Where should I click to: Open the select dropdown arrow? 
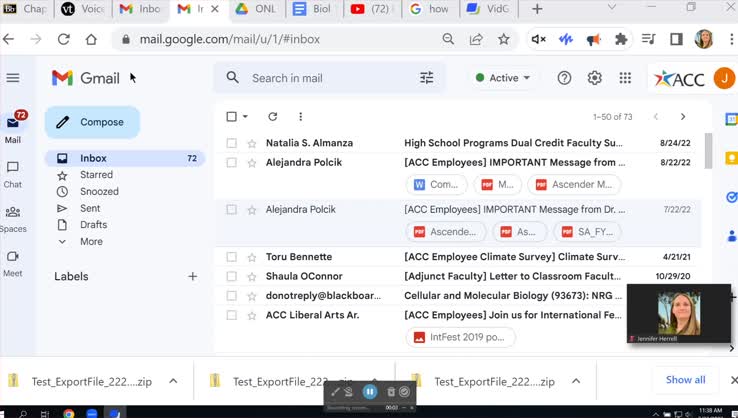coord(245,116)
